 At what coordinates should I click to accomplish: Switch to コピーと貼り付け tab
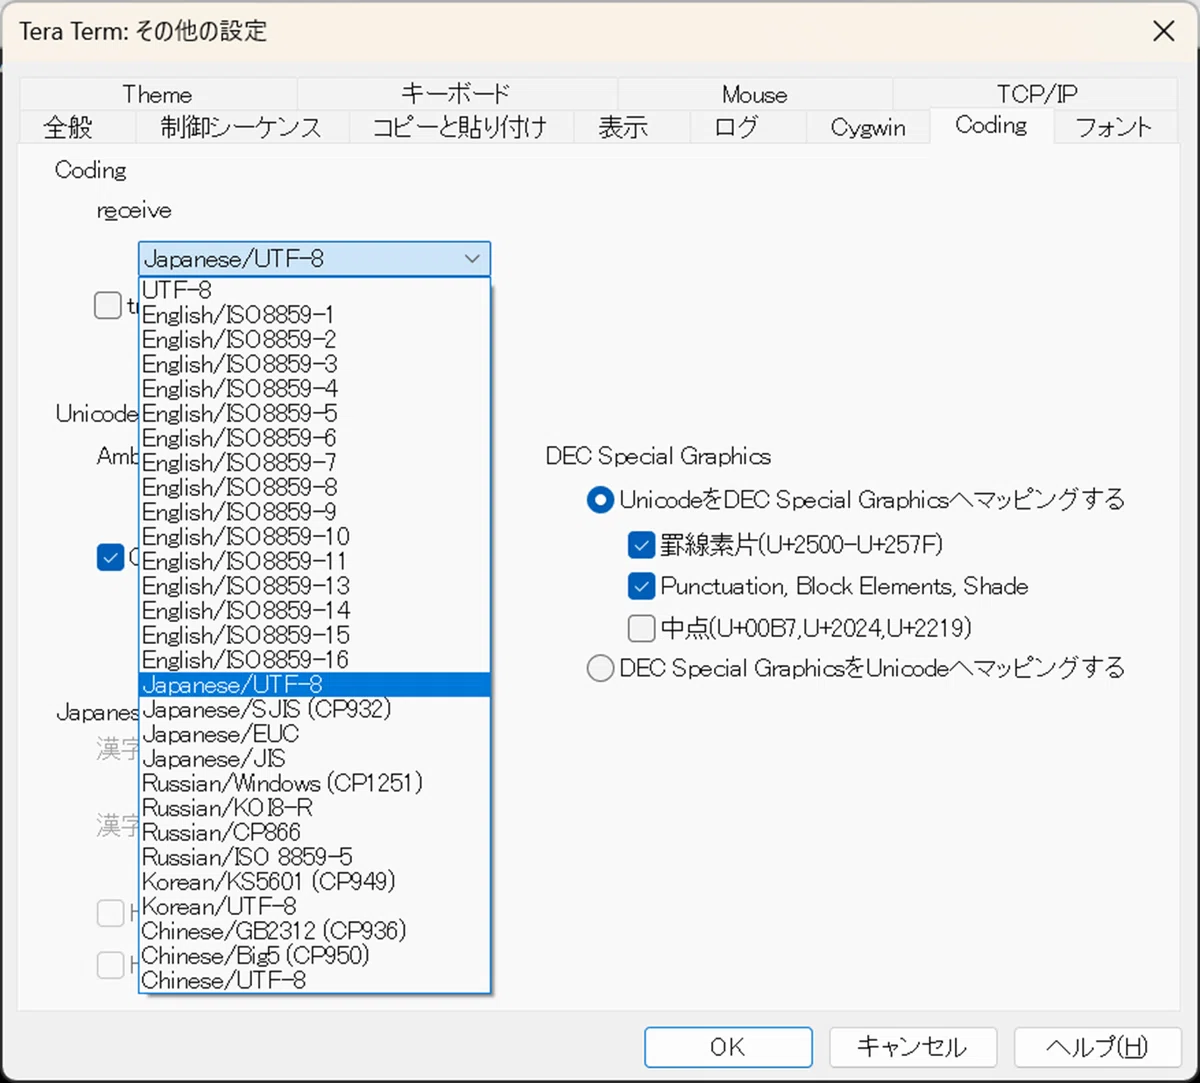[x=460, y=127]
